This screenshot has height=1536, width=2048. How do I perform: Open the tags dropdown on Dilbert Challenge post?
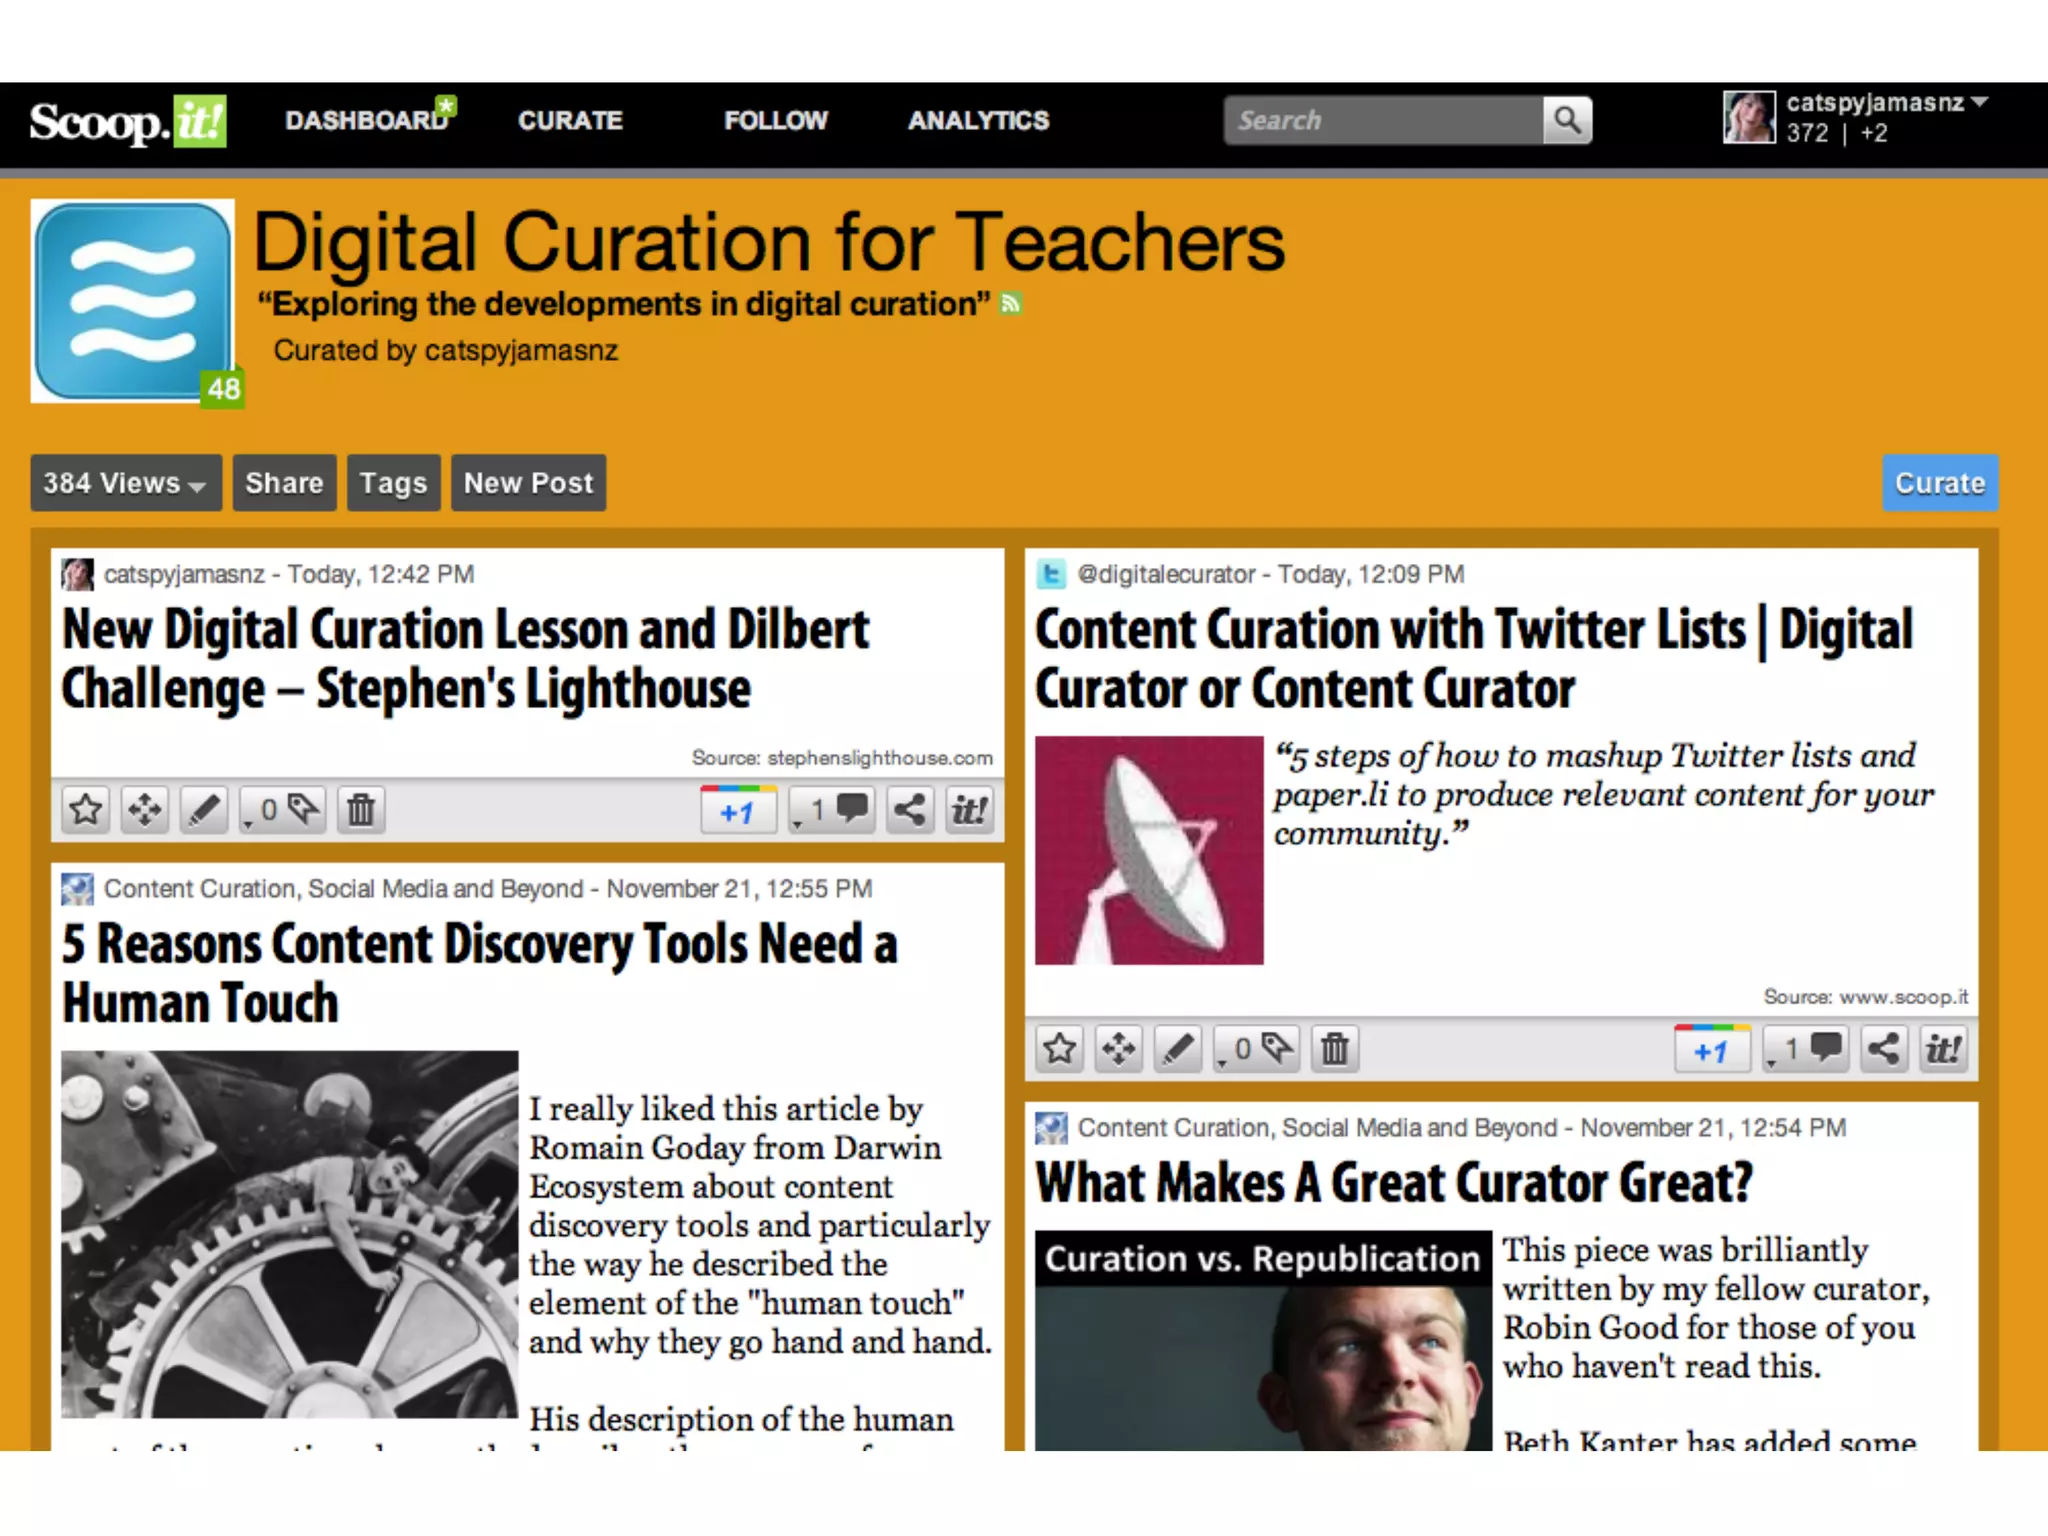[x=284, y=809]
